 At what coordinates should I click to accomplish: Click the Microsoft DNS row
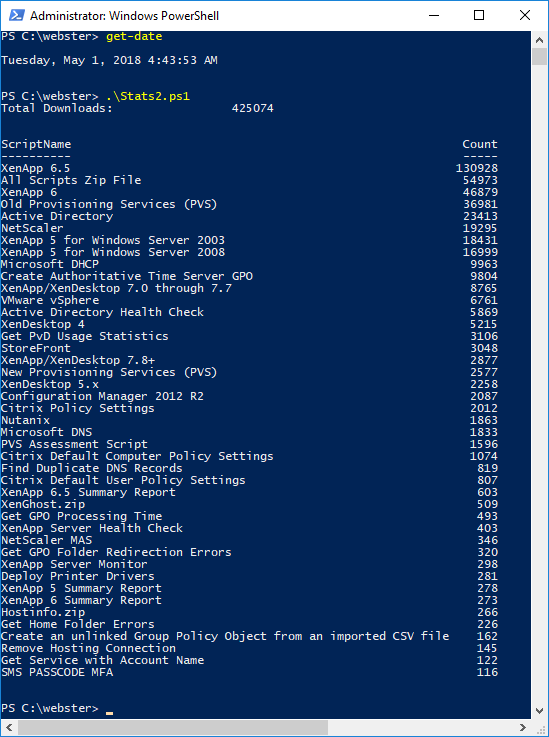coord(249,432)
